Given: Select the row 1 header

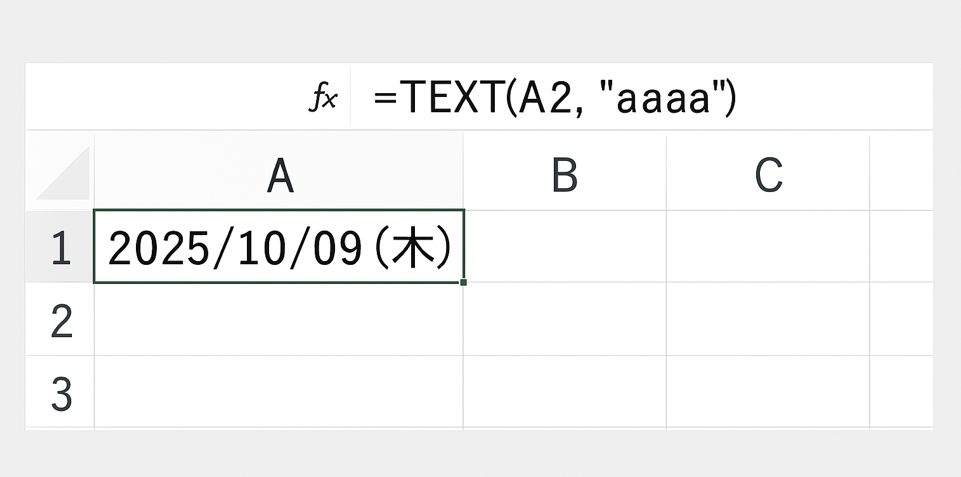Looking at the screenshot, I should 60,247.
